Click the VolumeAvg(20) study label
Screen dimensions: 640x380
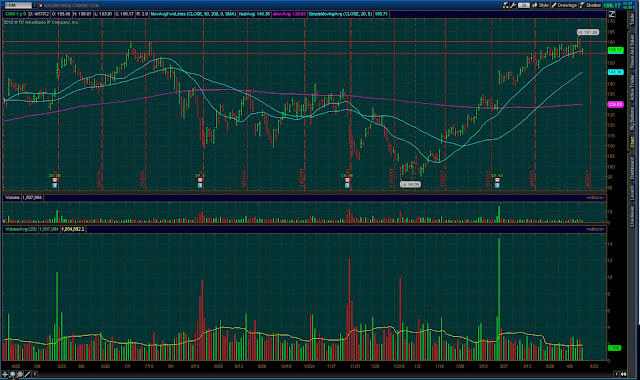point(20,229)
